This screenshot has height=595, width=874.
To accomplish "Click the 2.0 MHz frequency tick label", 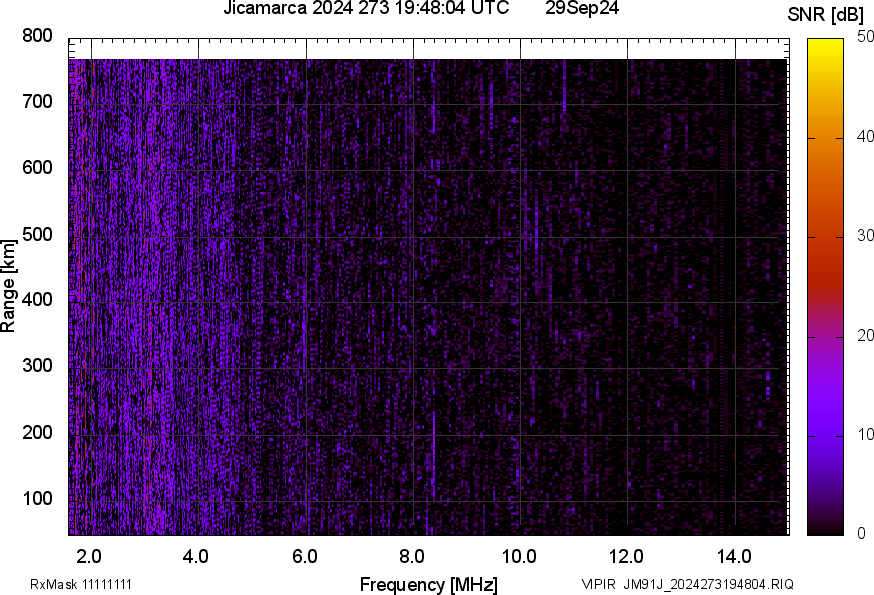I will [90, 556].
